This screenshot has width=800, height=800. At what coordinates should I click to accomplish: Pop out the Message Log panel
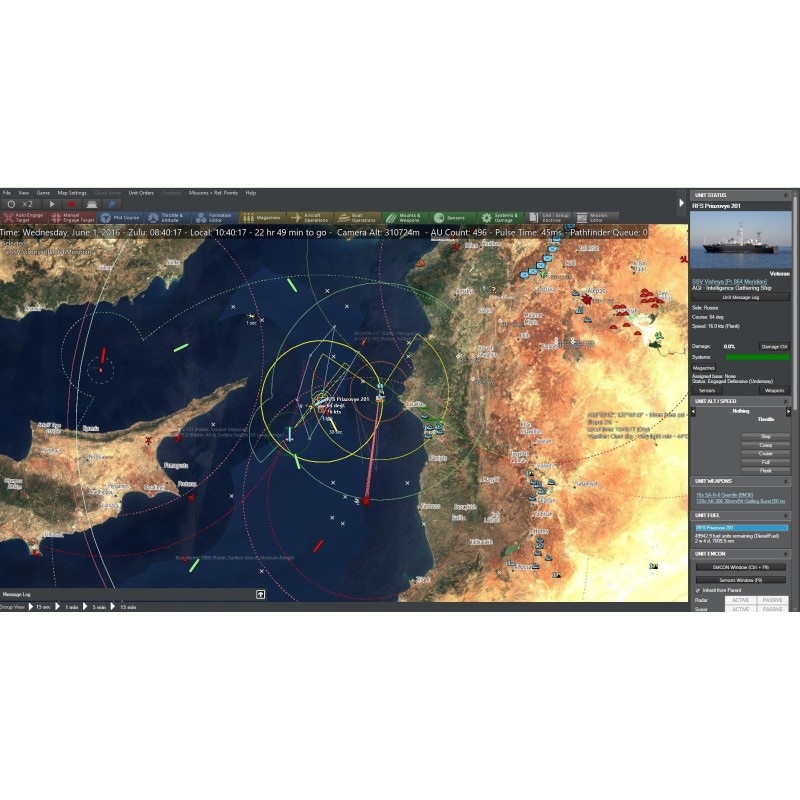(260, 594)
